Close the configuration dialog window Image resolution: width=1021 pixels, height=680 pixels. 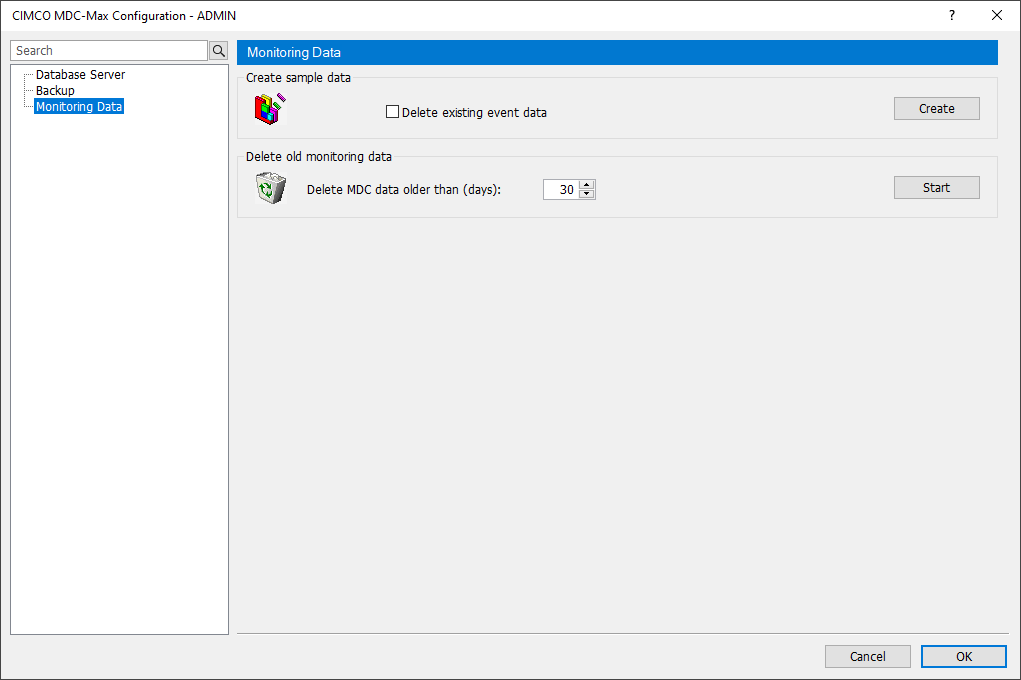997,15
